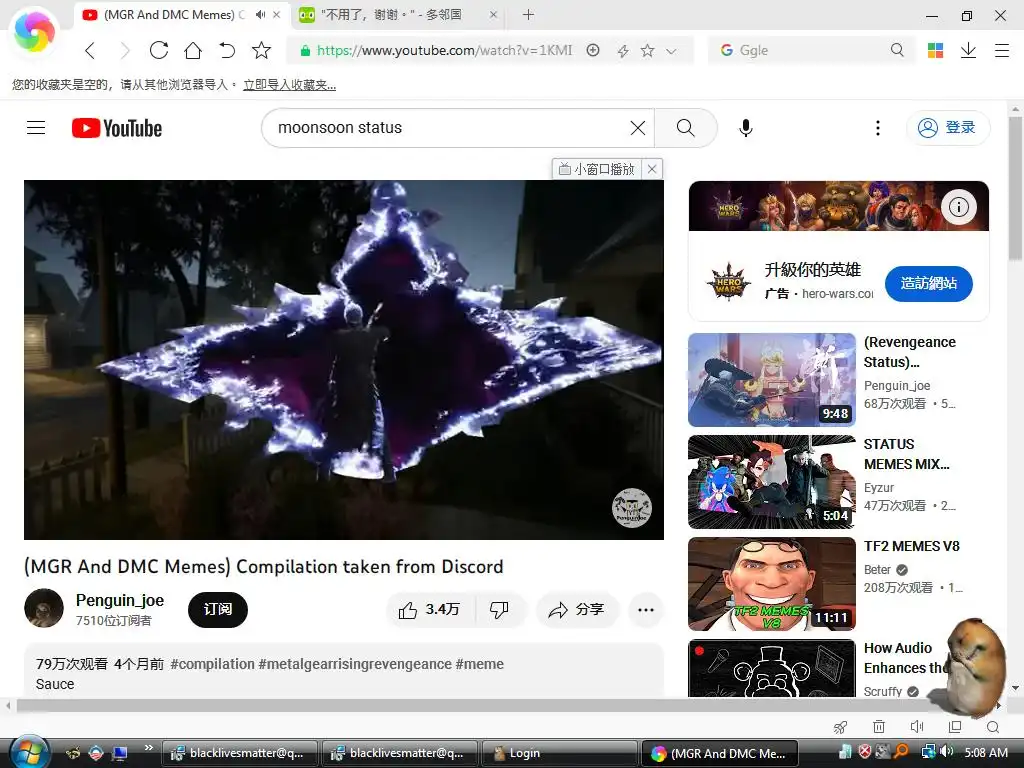Click the browser search magnifier in Google box
The image size is (1024, 768).
[897, 50]
